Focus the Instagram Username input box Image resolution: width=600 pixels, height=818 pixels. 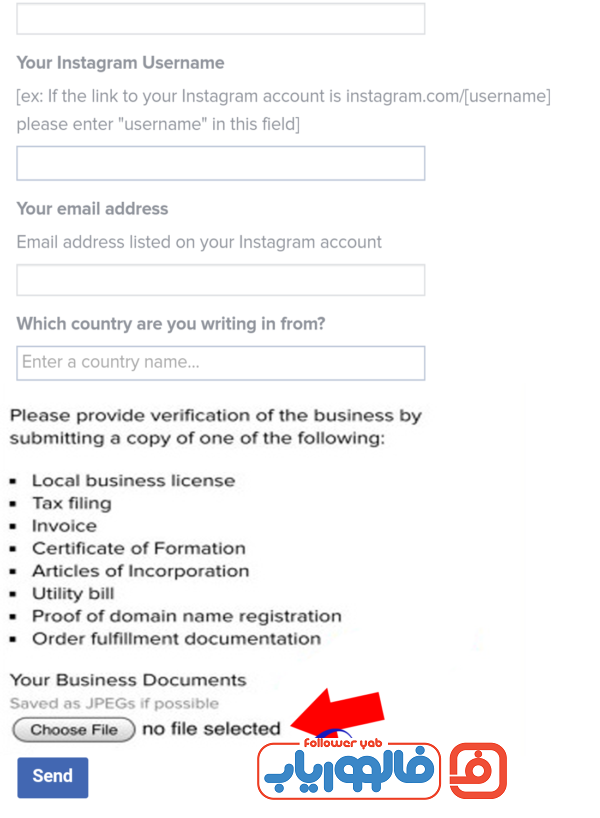tap(221, 163)
